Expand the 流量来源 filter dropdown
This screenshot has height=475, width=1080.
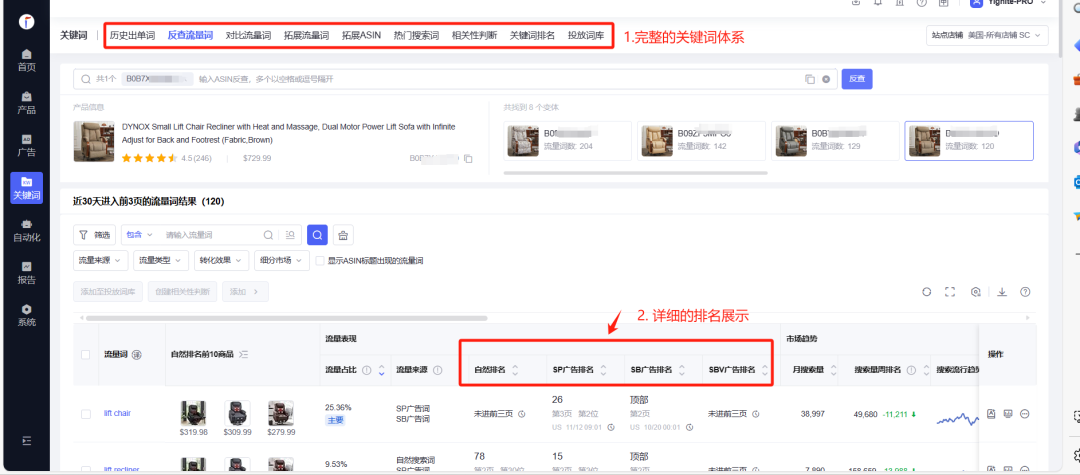101,261
